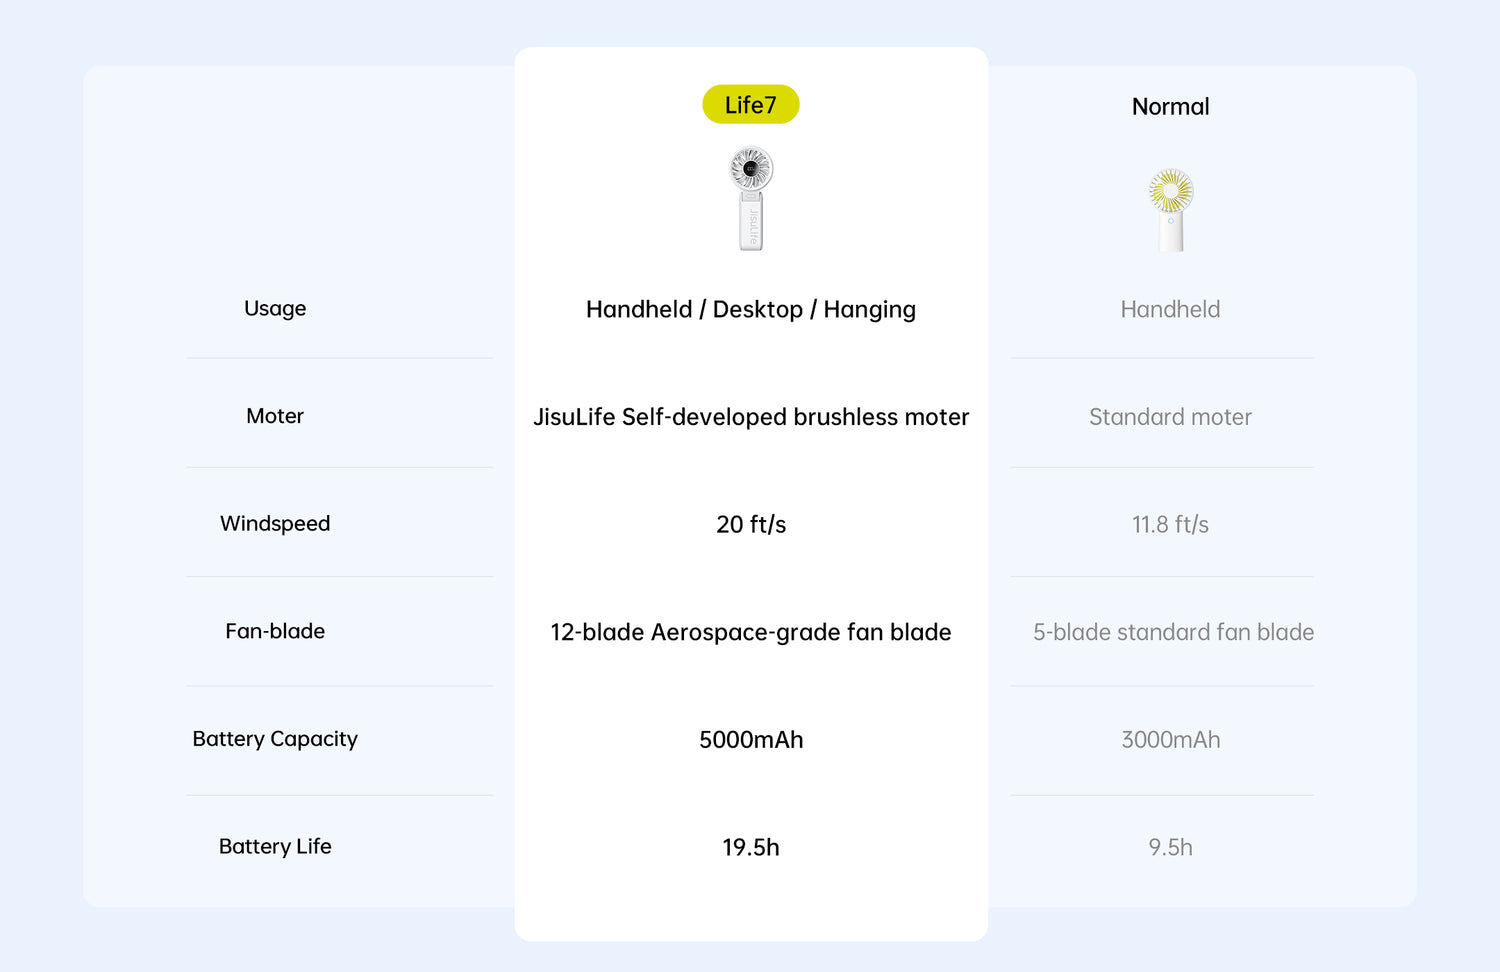Click the Moter row label

275,416
